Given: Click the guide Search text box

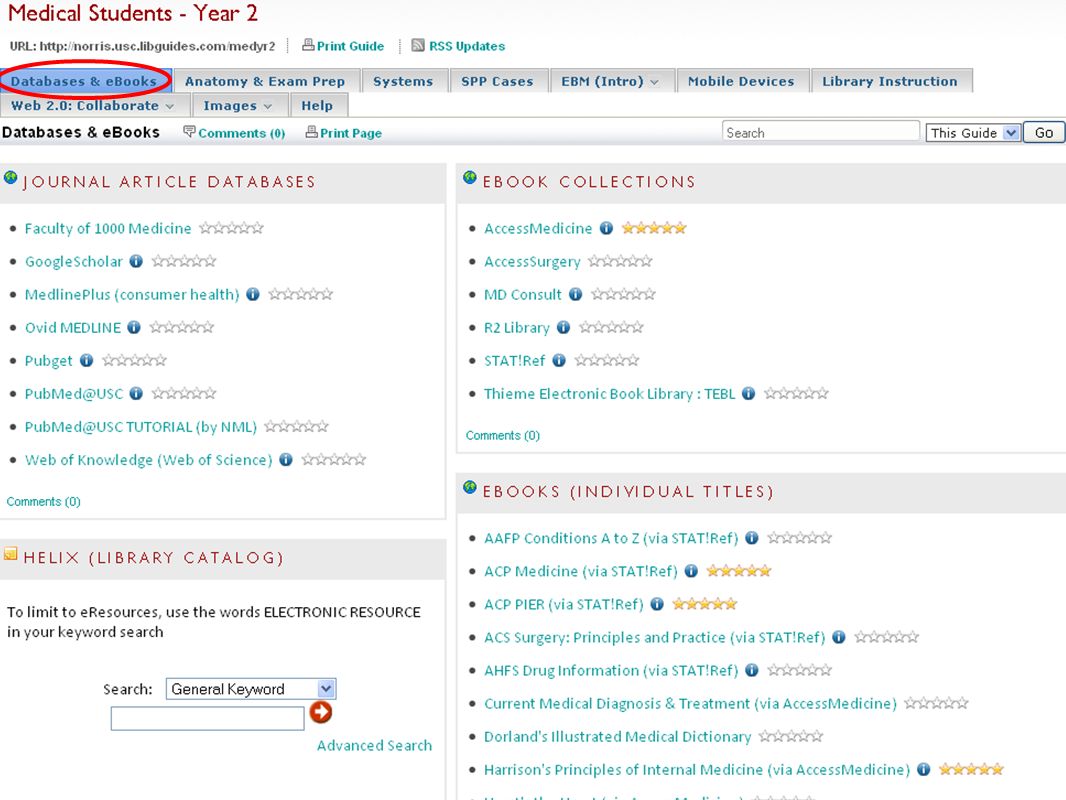Looking at the screenshot, I should click(x=821, y=132).
